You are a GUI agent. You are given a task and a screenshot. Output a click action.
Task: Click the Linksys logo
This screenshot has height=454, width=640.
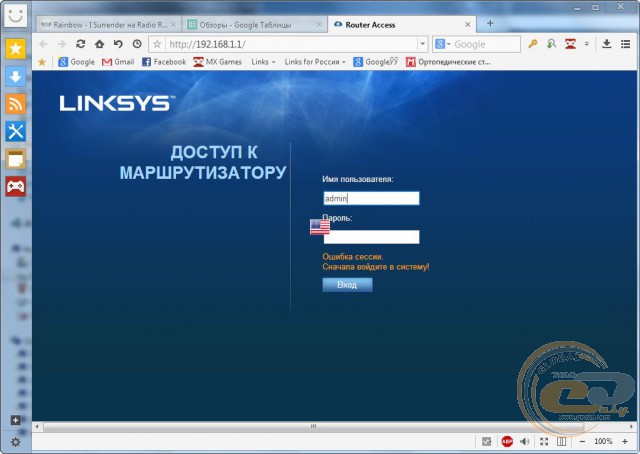coord(117,103)
